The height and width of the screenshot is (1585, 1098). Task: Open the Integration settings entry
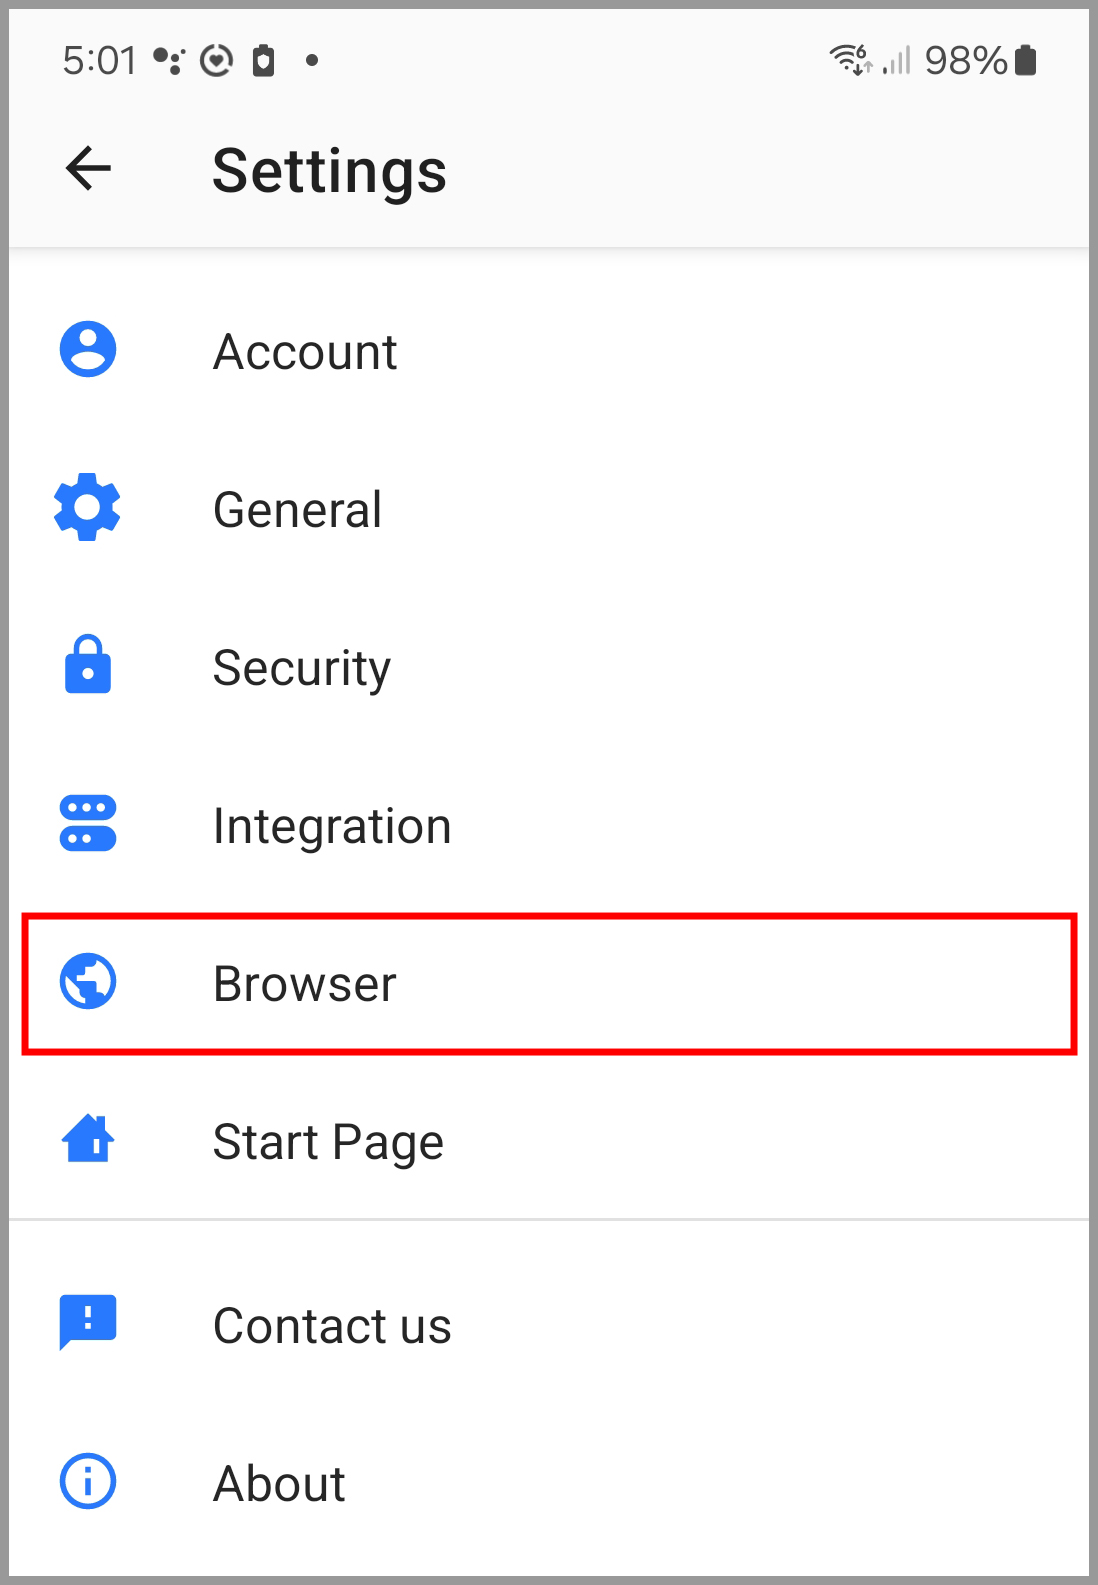pos(549,825)
